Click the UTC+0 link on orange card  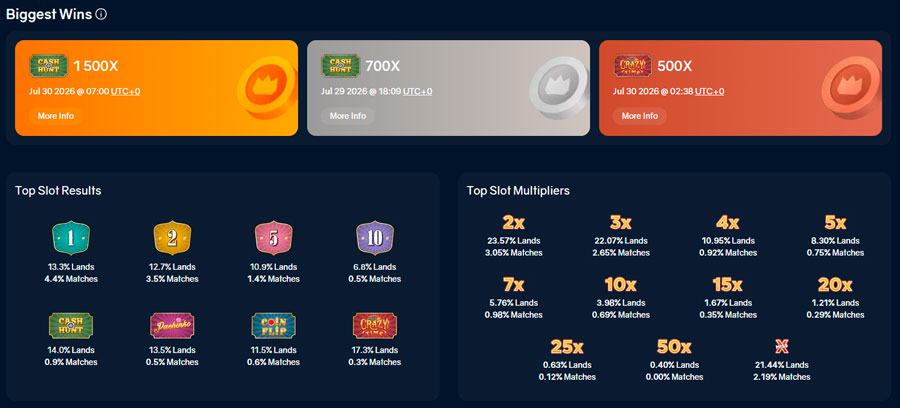point(126,91)
